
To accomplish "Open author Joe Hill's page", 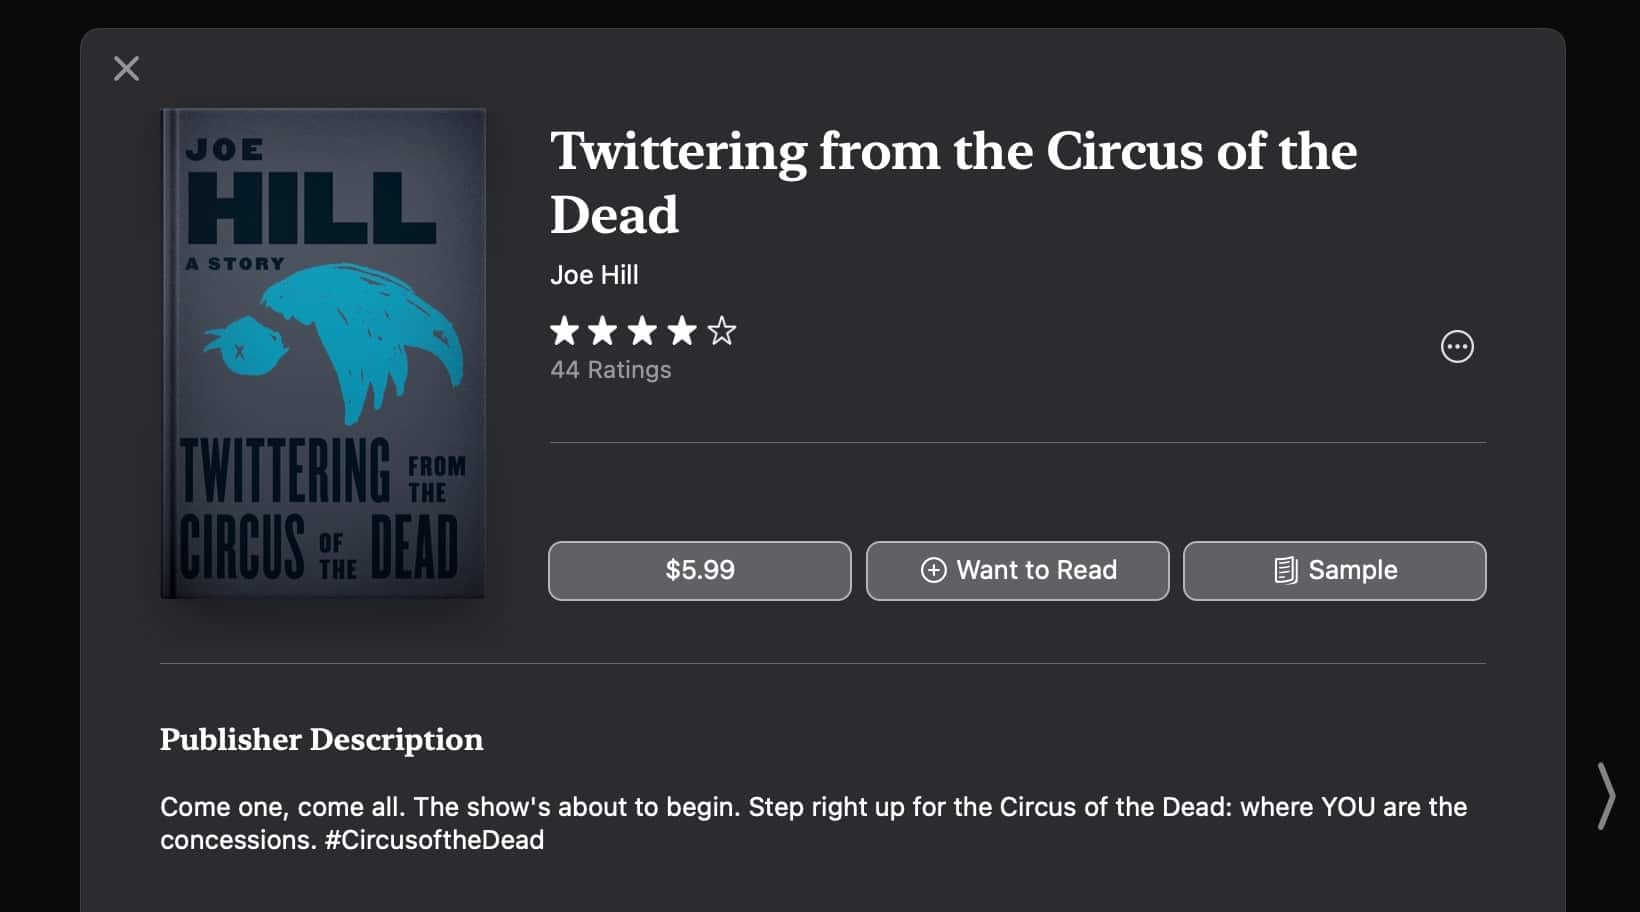I will [594, 275].
